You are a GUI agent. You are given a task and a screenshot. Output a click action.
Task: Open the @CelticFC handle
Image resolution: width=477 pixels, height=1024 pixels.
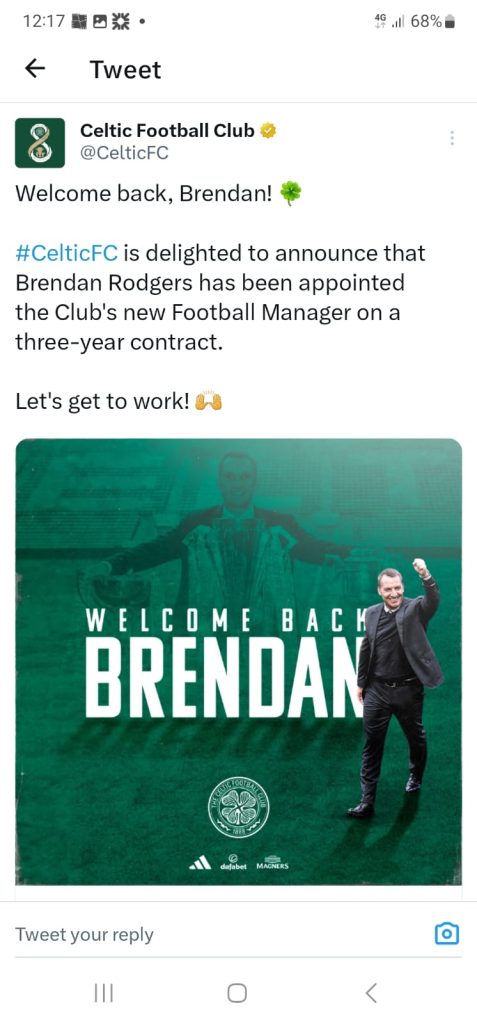click(124, 153)
